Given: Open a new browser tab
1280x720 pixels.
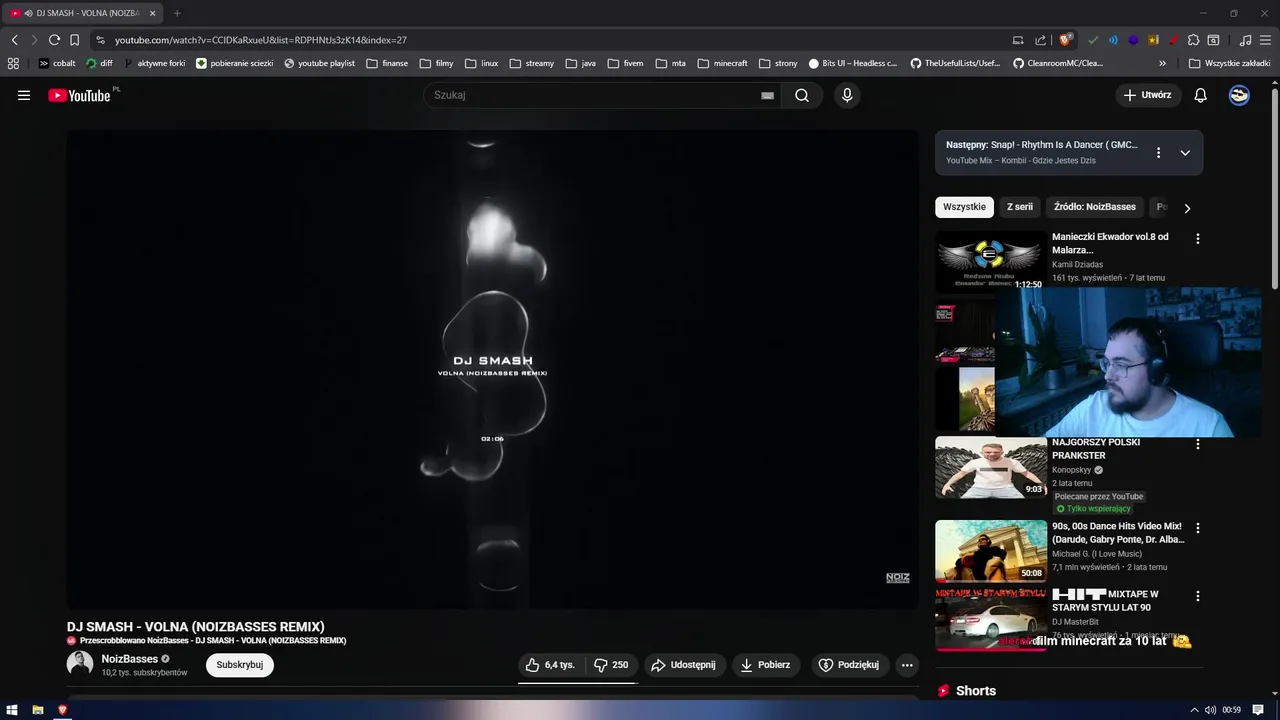Looking at the screenshot, I should pos(177,13).
